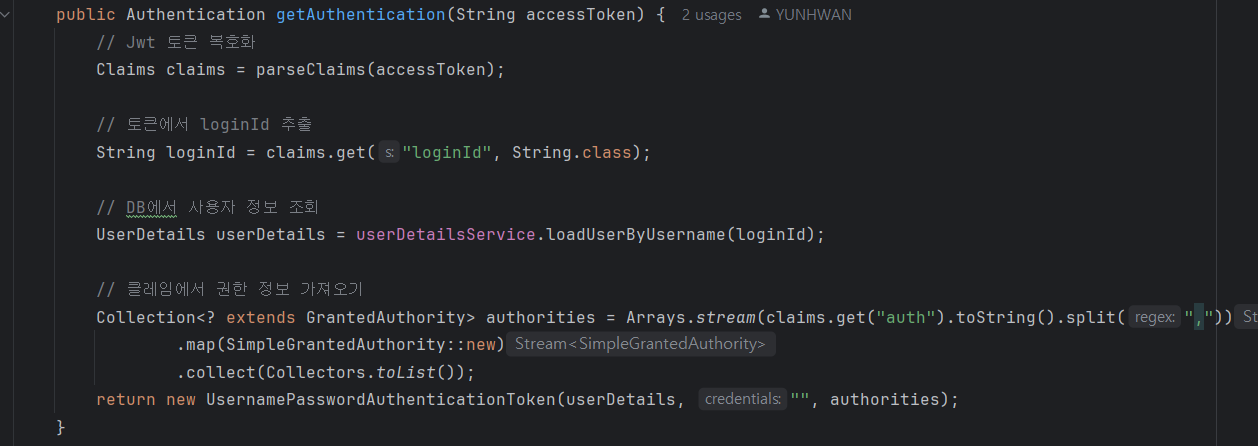Click the "auth" string literal

pyautogui.click(x=906, y=318)
